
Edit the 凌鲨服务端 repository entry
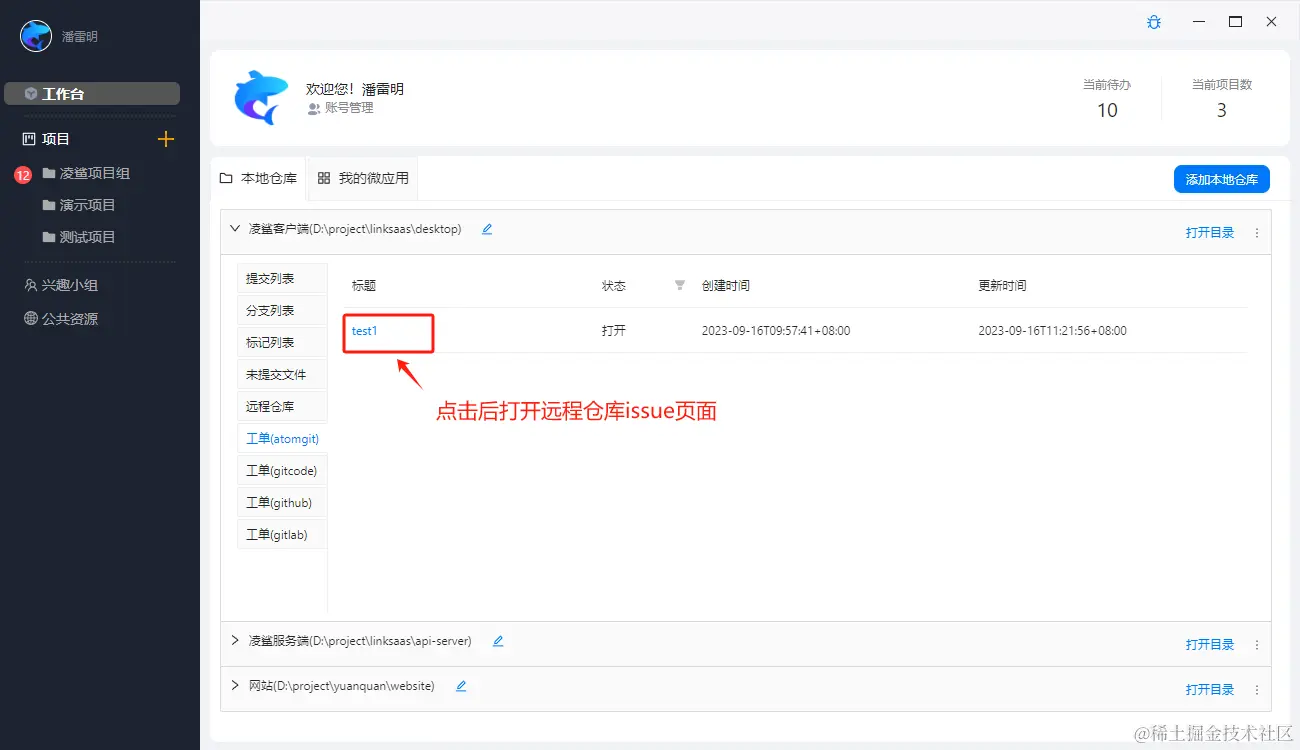(x=498, y=641)
